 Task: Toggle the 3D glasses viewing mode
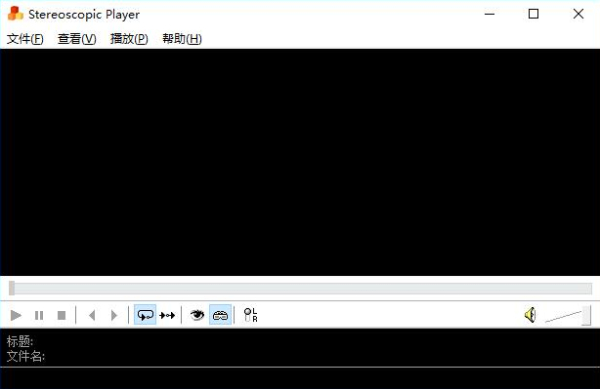220,315
